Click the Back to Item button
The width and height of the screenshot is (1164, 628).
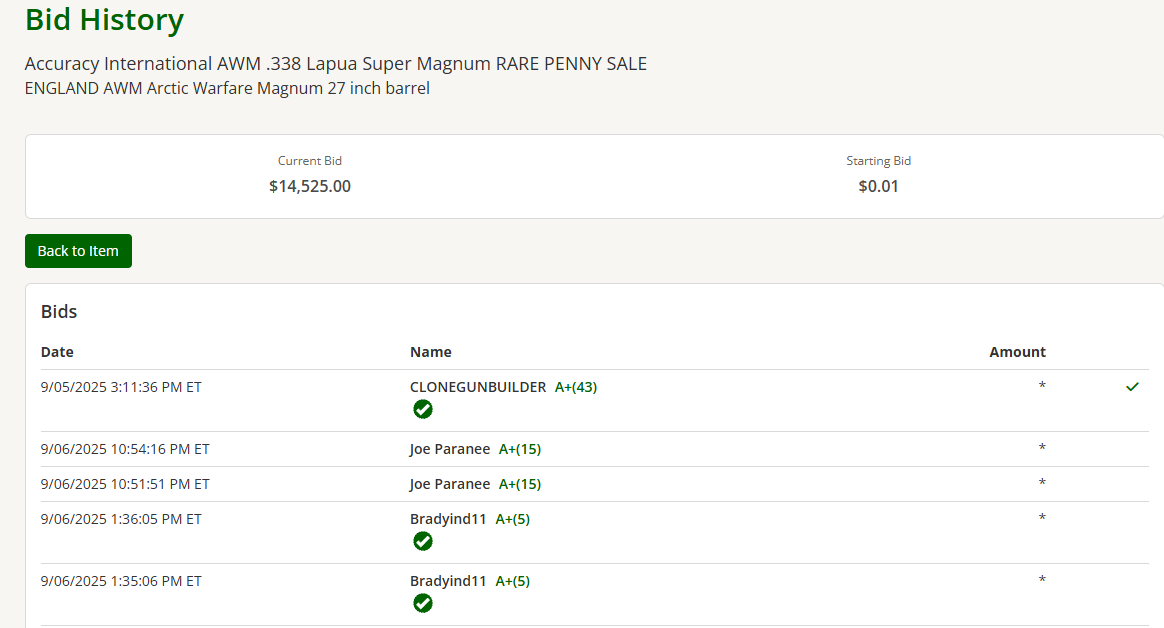pos(78,251)
